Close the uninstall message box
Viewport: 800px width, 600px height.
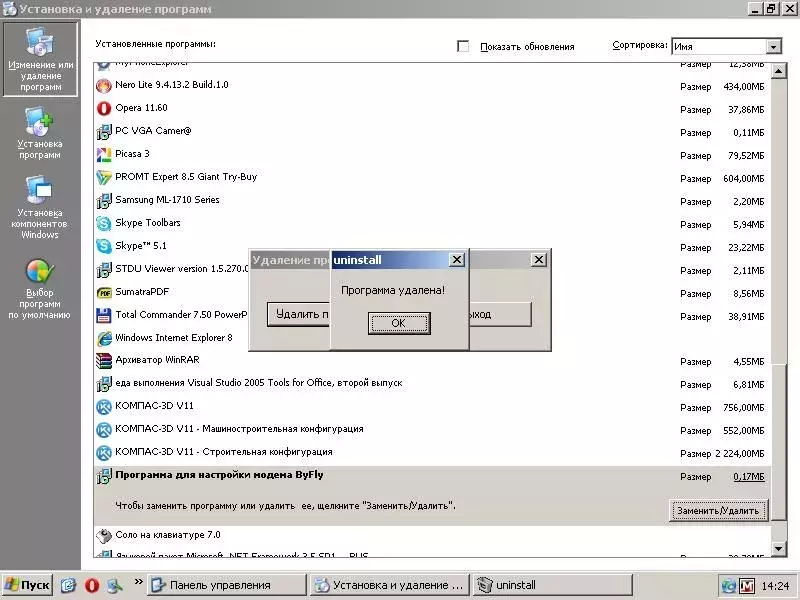click(x=457, y=260)
